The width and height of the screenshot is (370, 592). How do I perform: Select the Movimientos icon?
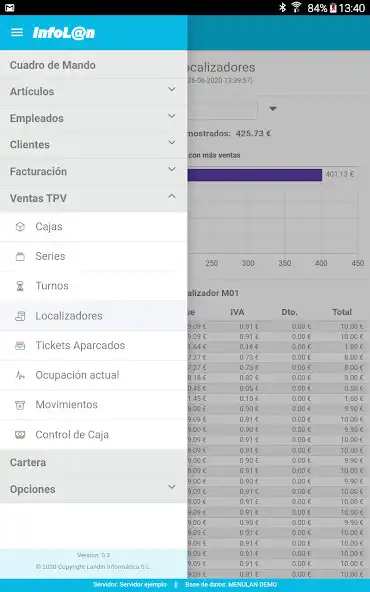click(20, 405)
